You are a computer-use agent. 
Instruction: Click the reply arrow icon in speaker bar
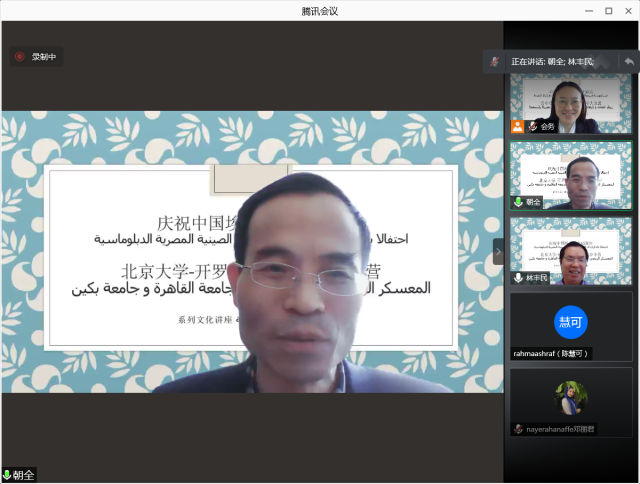(x=629, y=62)
